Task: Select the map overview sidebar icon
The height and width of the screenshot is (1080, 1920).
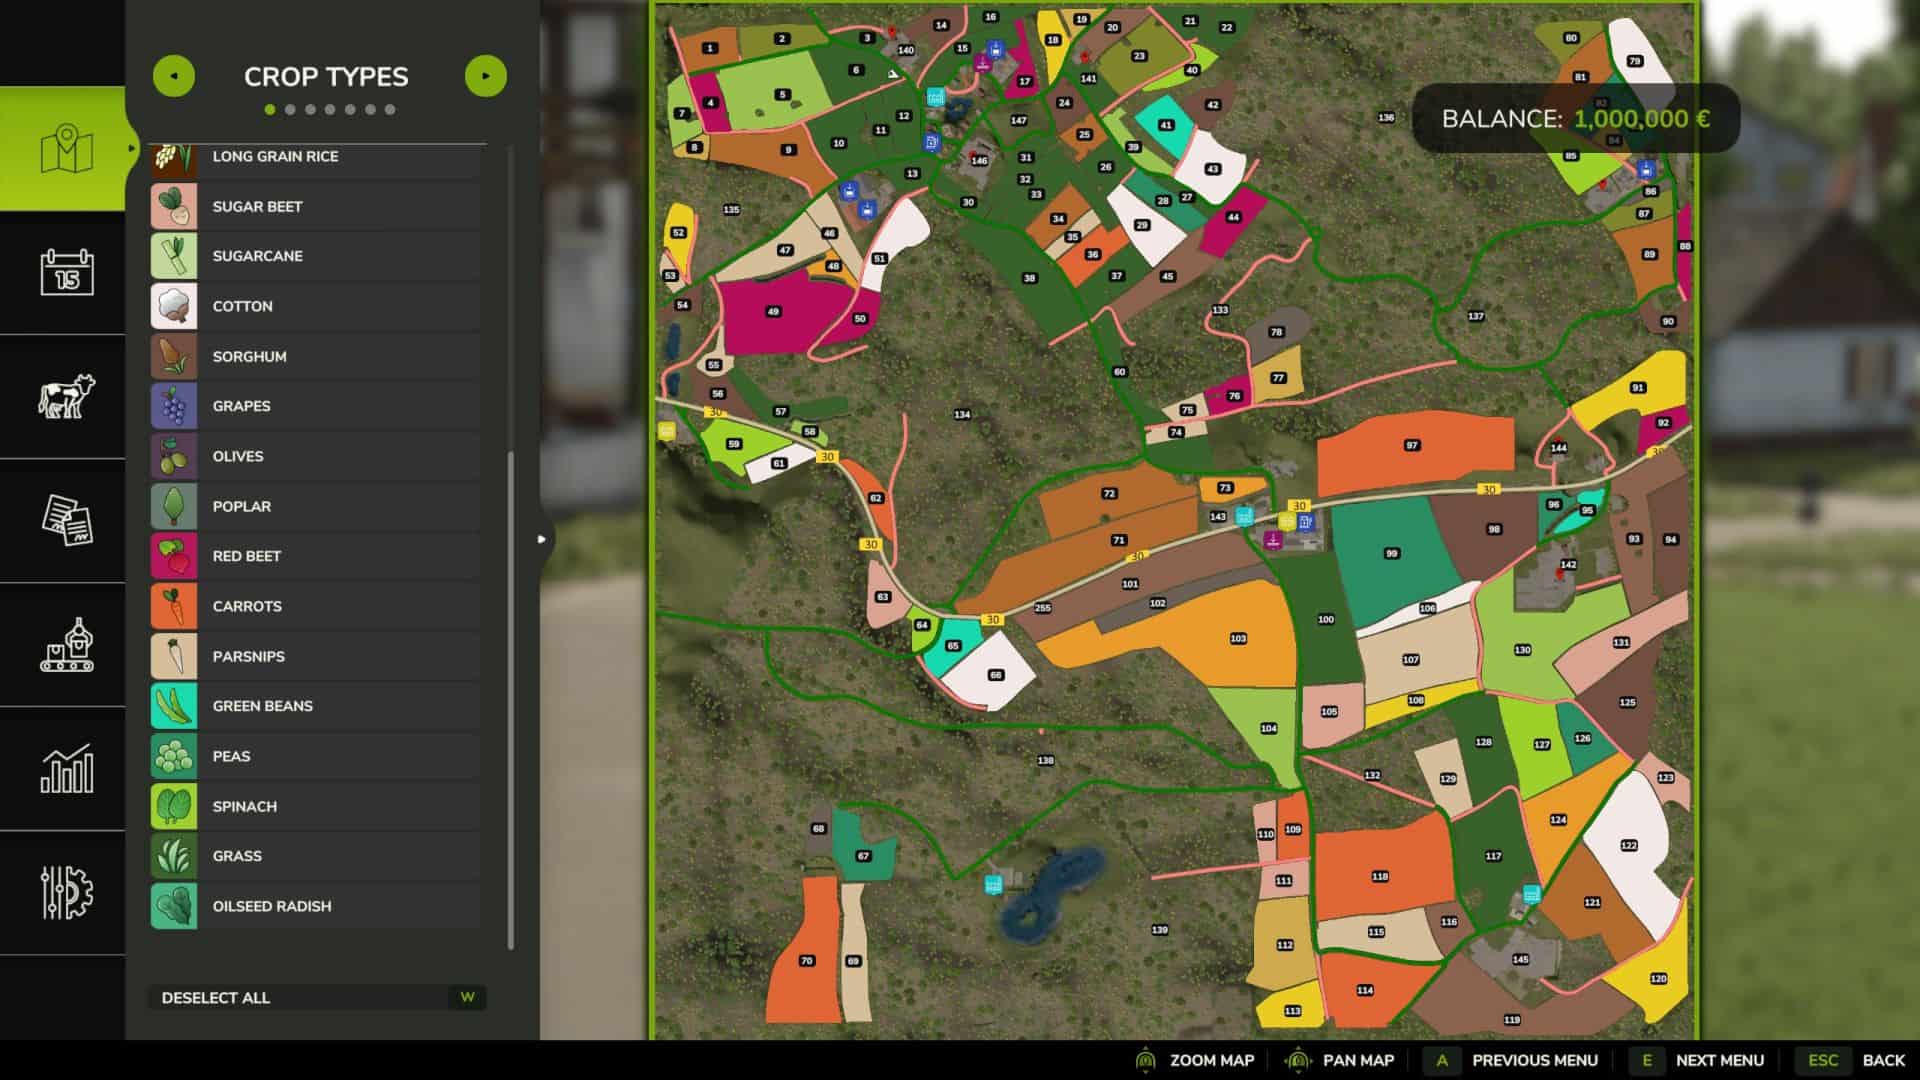Action: pos(66,149)
